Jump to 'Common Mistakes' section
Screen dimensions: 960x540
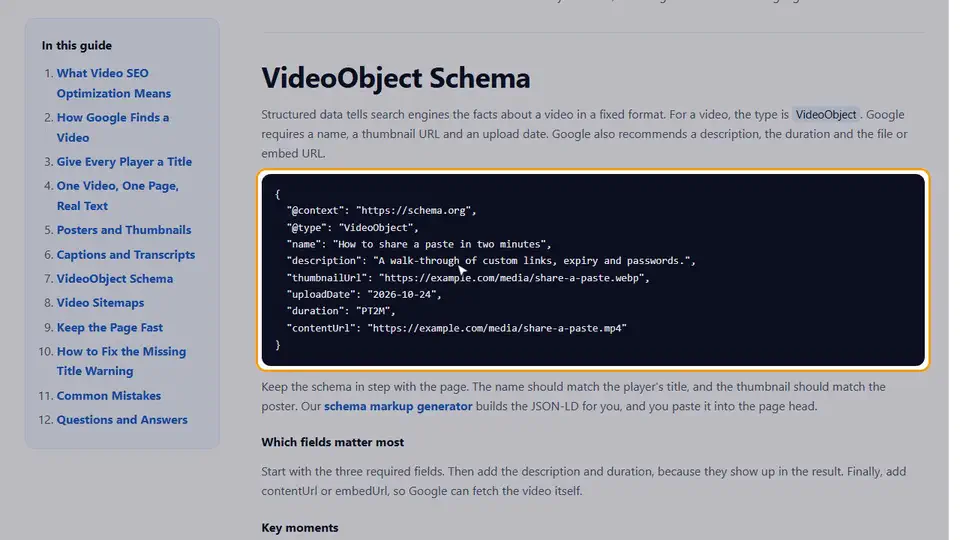(108, 396)
